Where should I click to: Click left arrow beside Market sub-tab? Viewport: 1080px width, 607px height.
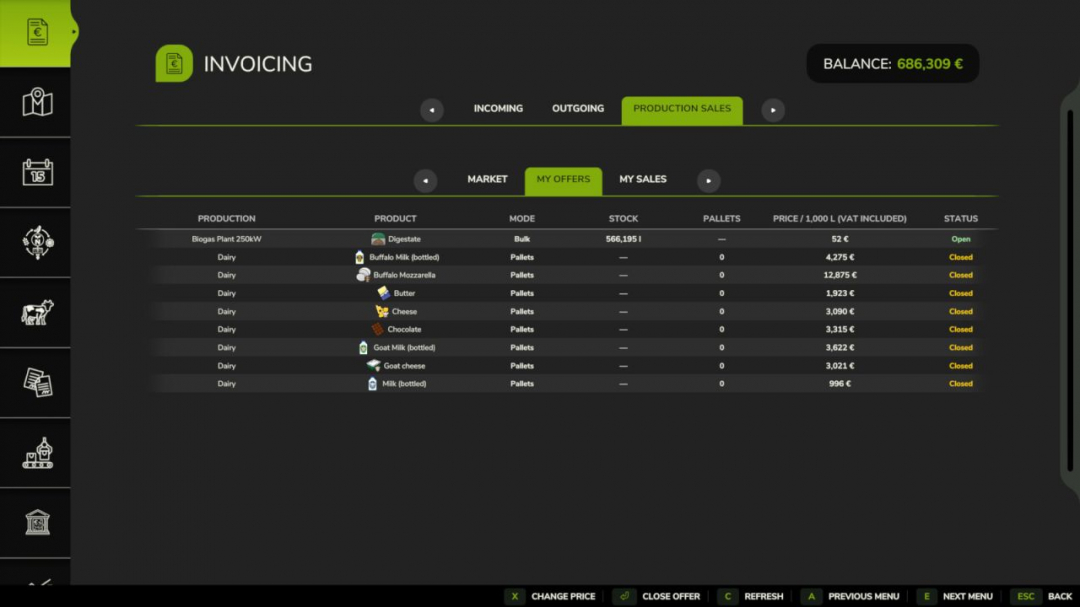click(x=425, y=181)
